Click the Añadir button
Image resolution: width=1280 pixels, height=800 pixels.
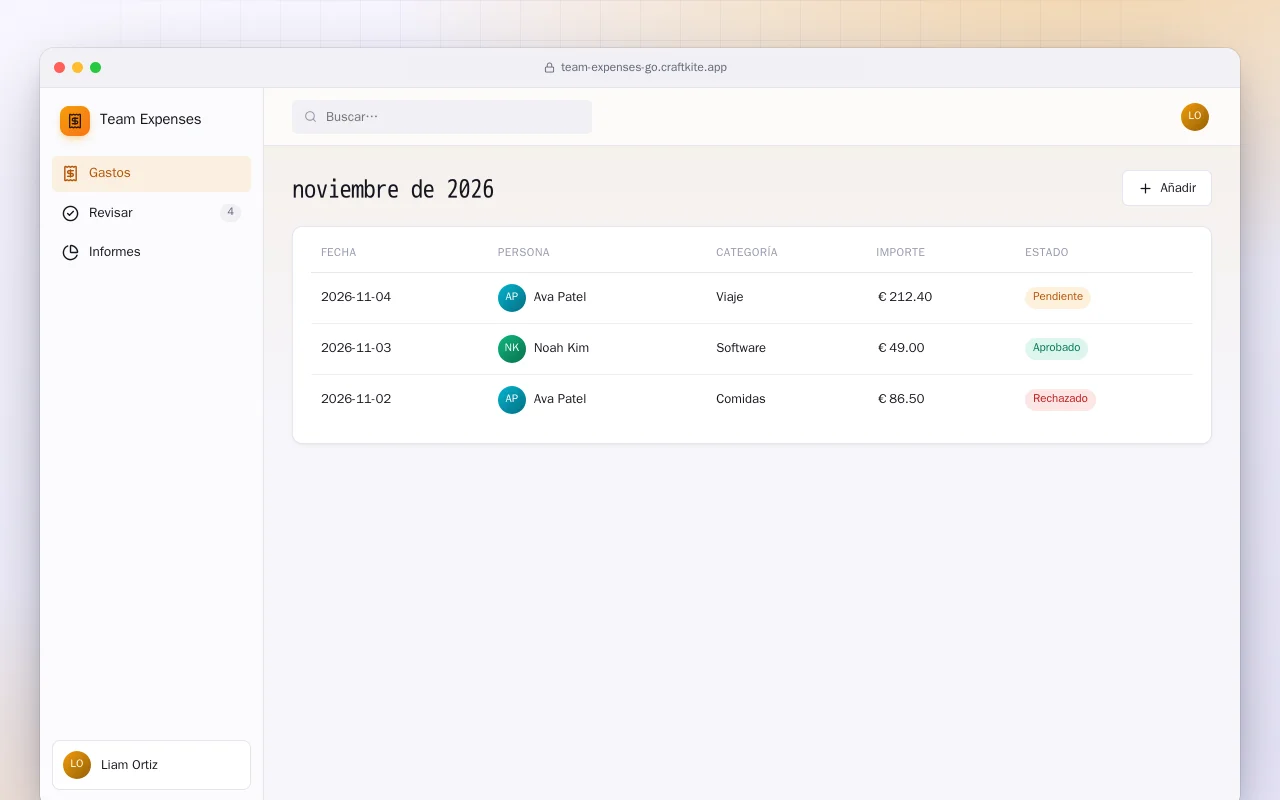1166,188
